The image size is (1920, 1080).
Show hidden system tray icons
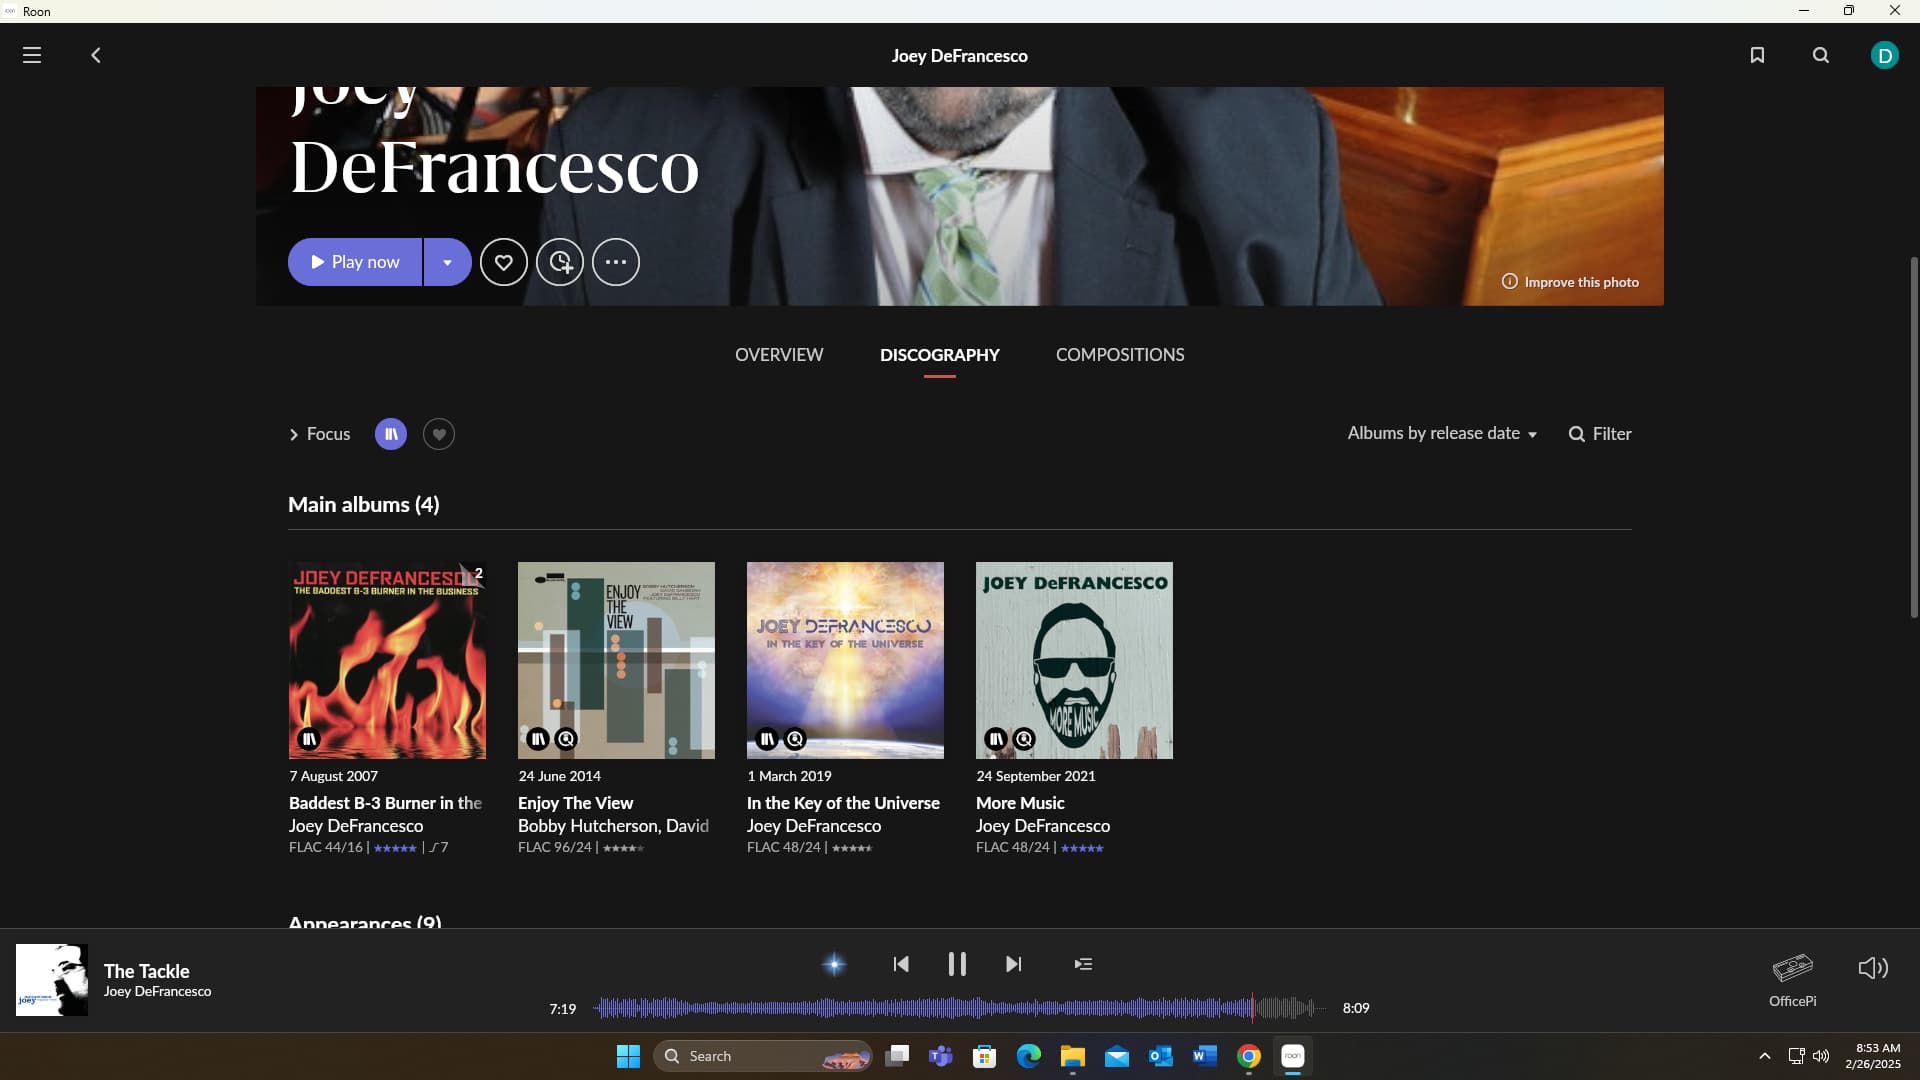pos(1765,1056)
